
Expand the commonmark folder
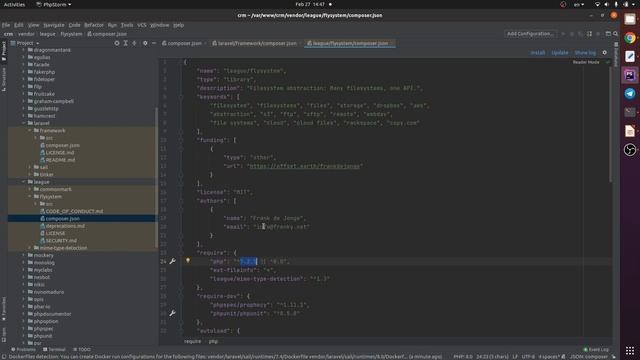click(30, 189)
